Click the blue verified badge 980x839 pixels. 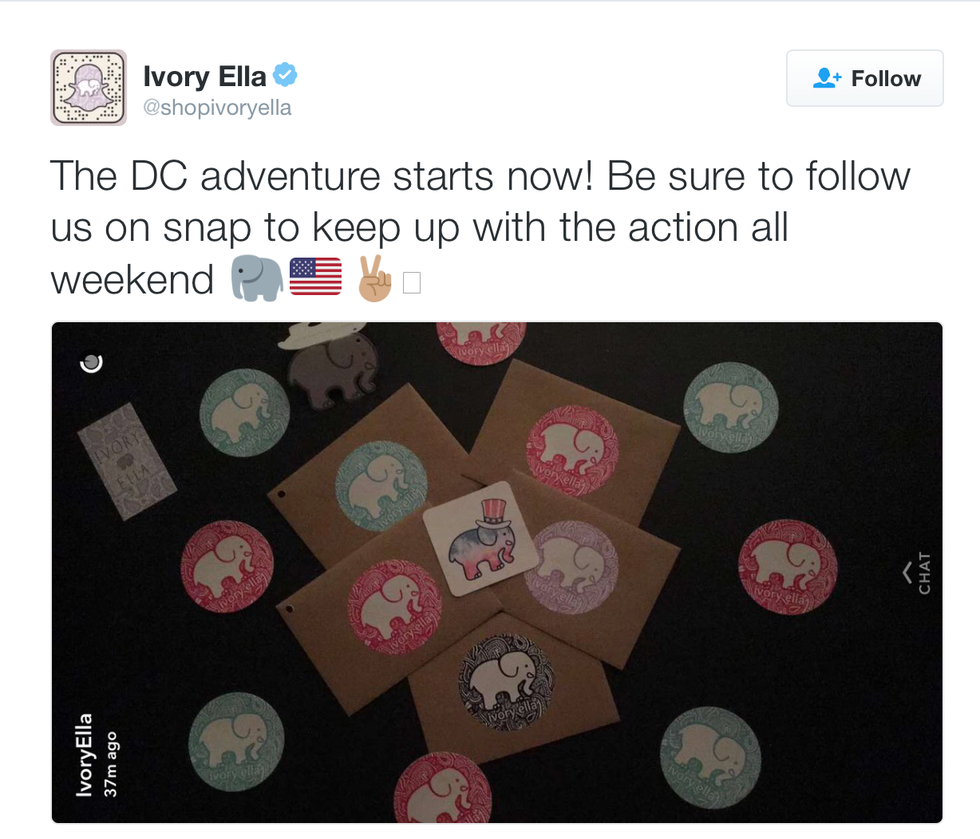tap(286, 75)
